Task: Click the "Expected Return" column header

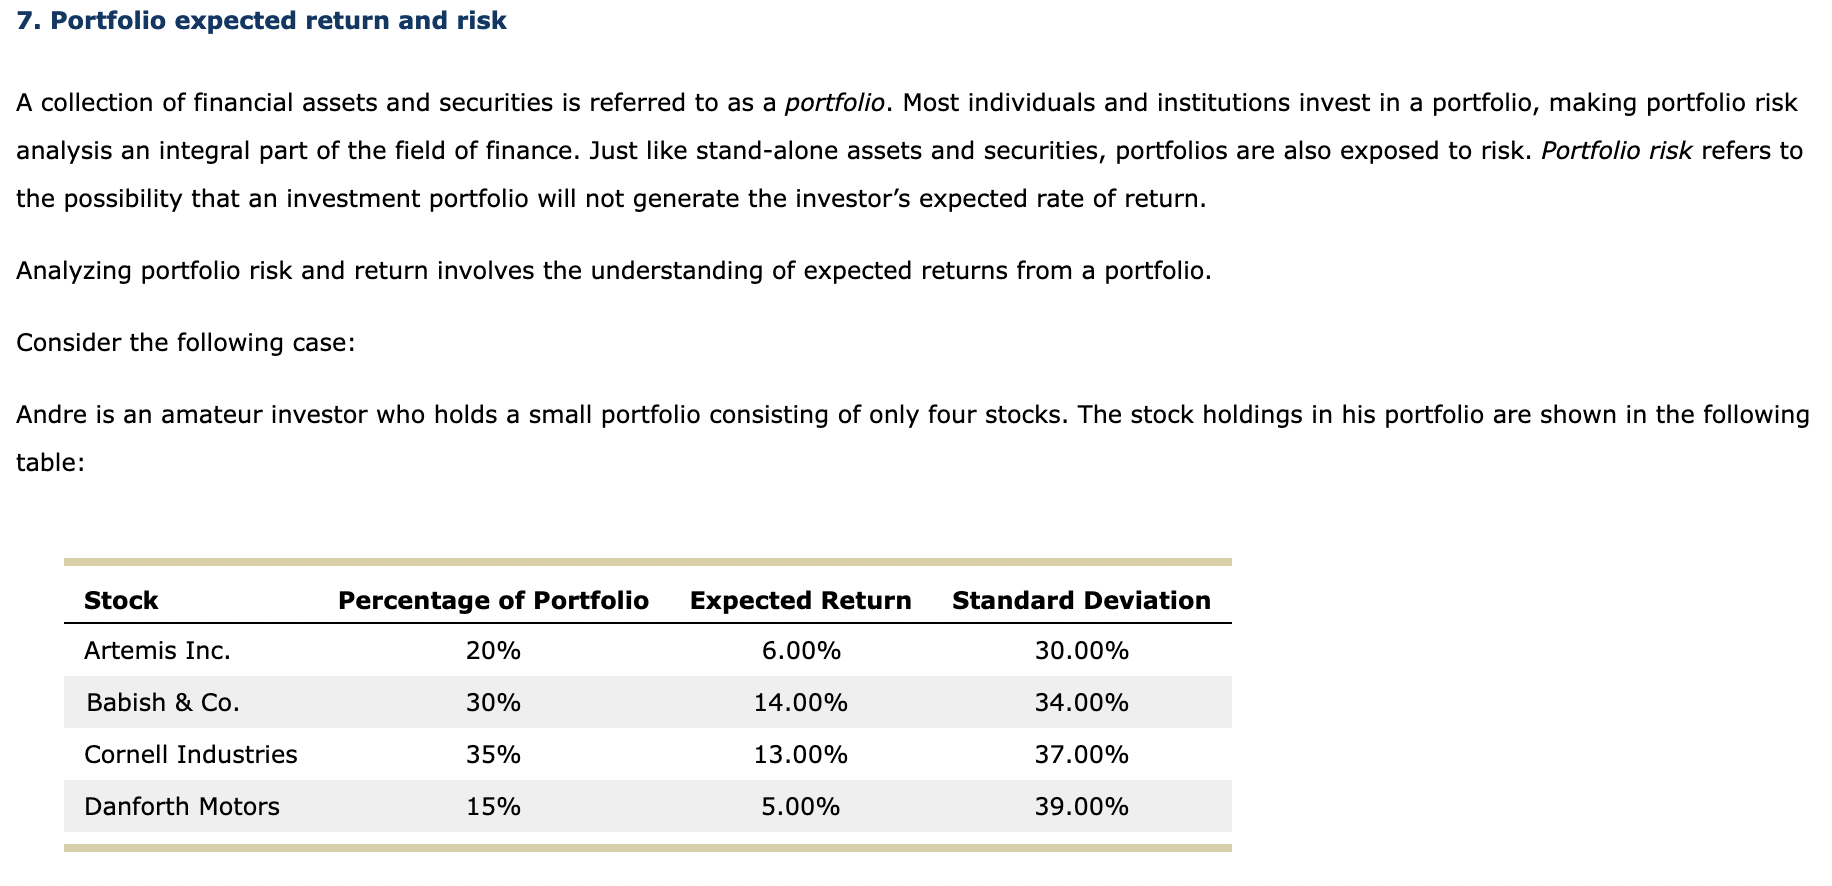Action: point(800,600)
